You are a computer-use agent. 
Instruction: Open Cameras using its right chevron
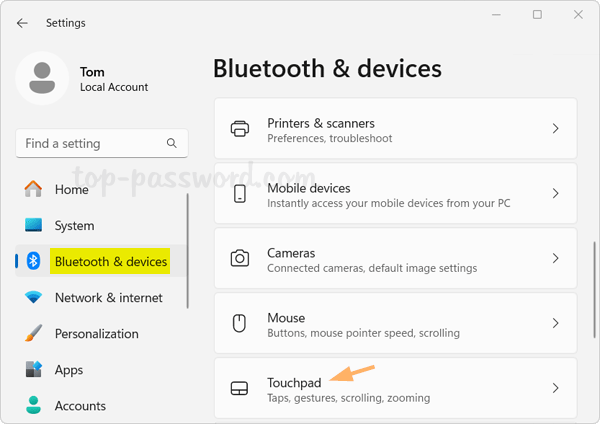(x=556, y=259)
